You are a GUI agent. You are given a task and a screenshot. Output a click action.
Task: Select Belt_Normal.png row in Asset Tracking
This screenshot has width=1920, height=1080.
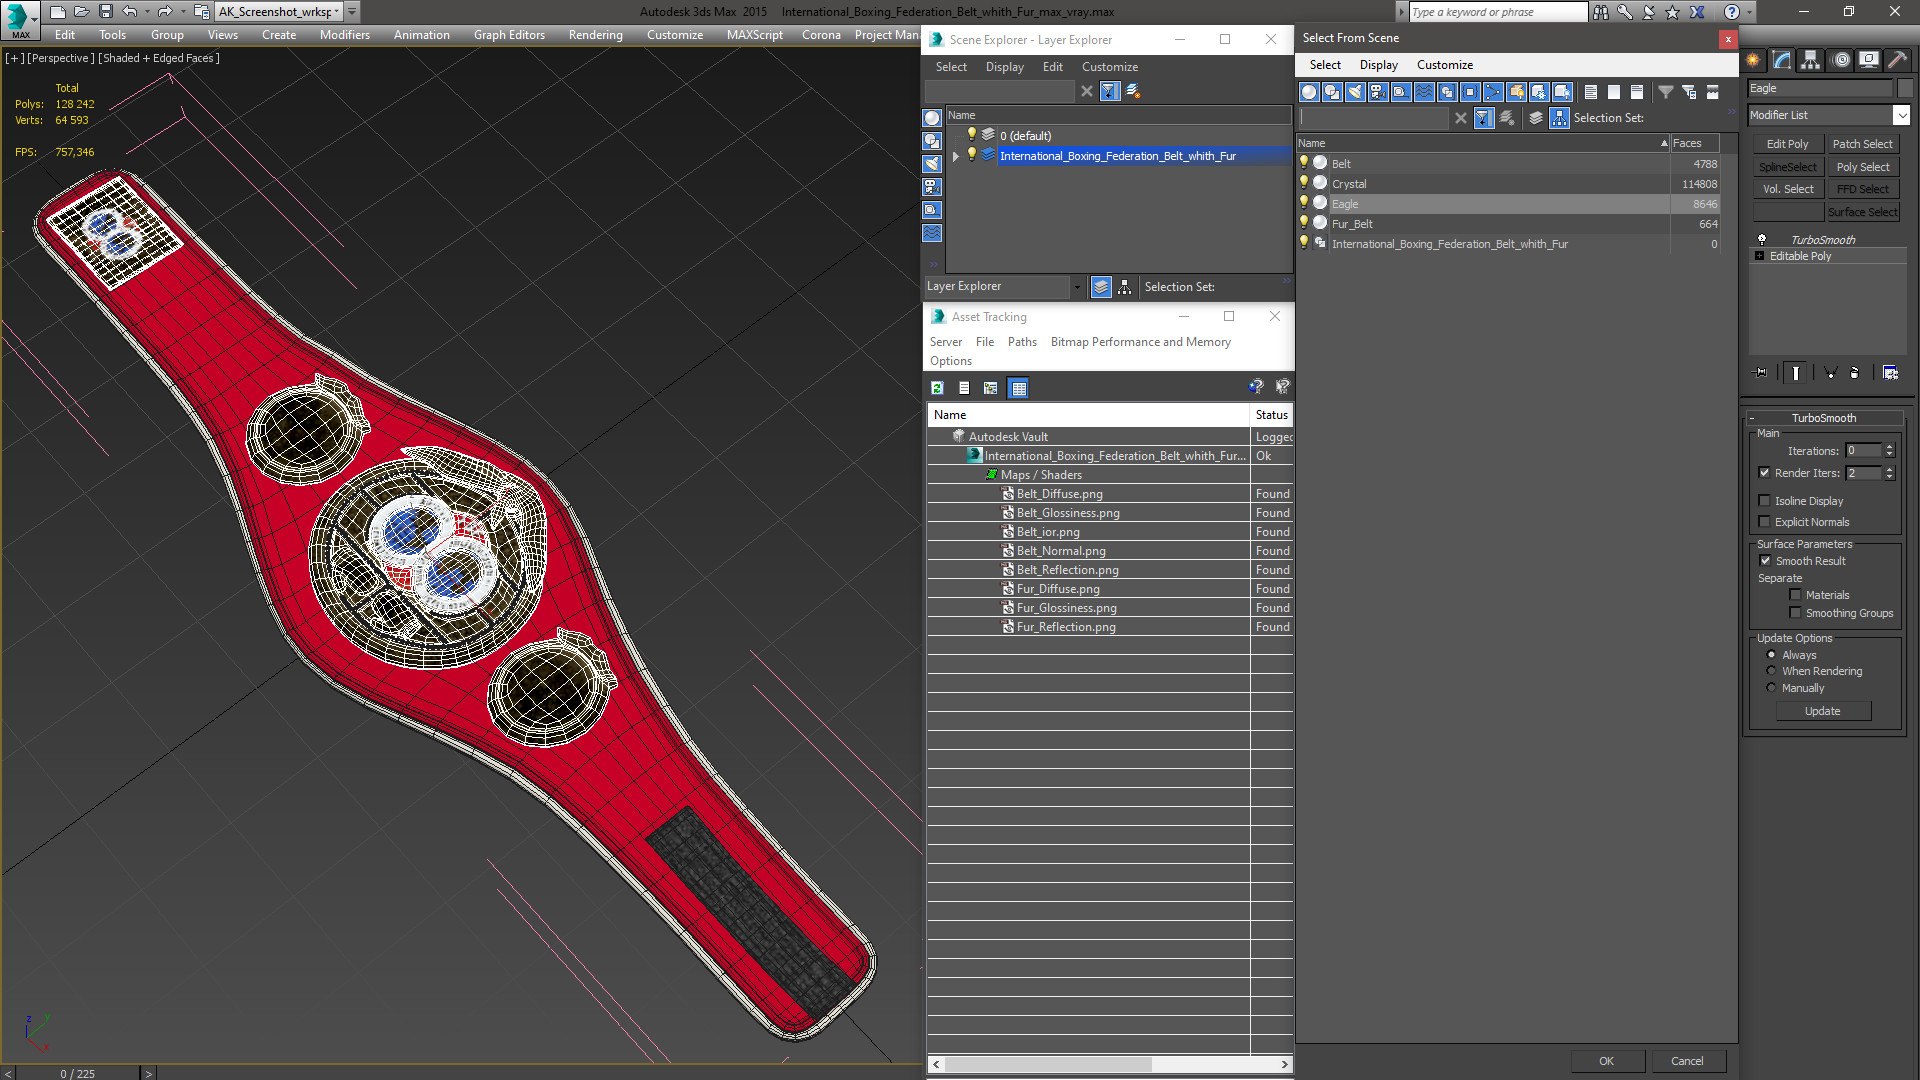coord(1110,551)
